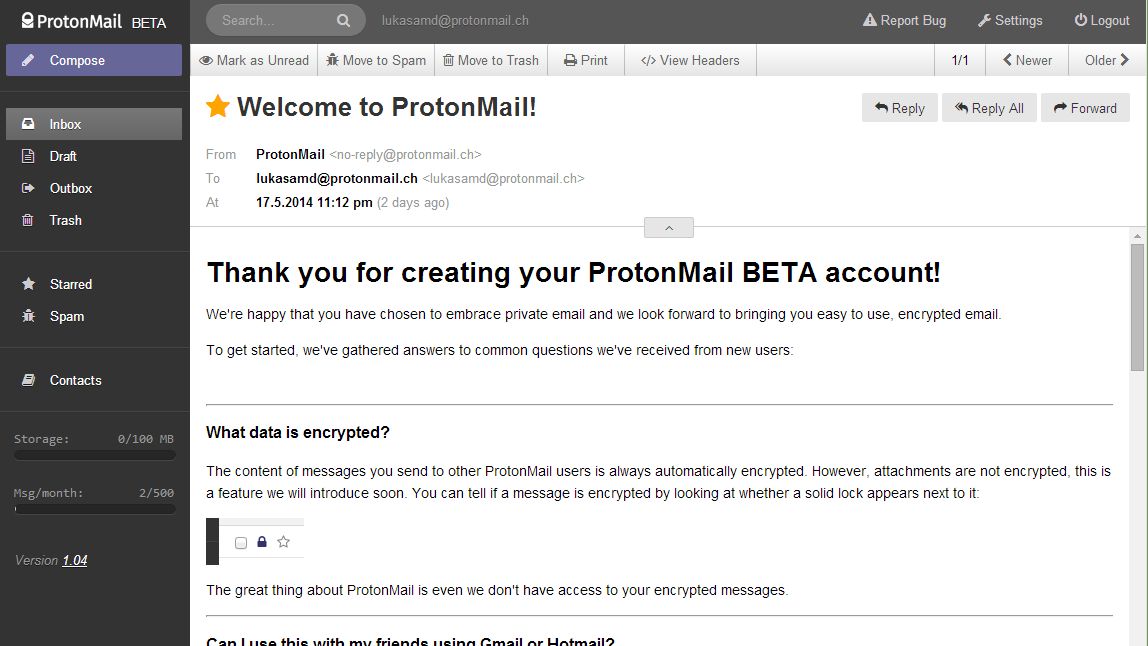Open the Contacts page
The image size is (1148, 646).
pos(75,380)
